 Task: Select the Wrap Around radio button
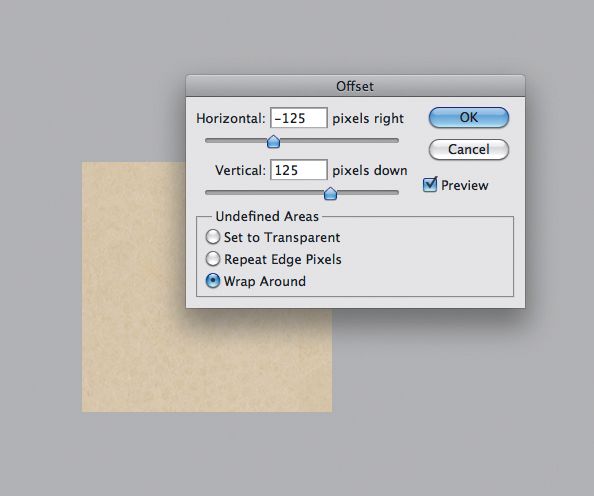(213, 281)
